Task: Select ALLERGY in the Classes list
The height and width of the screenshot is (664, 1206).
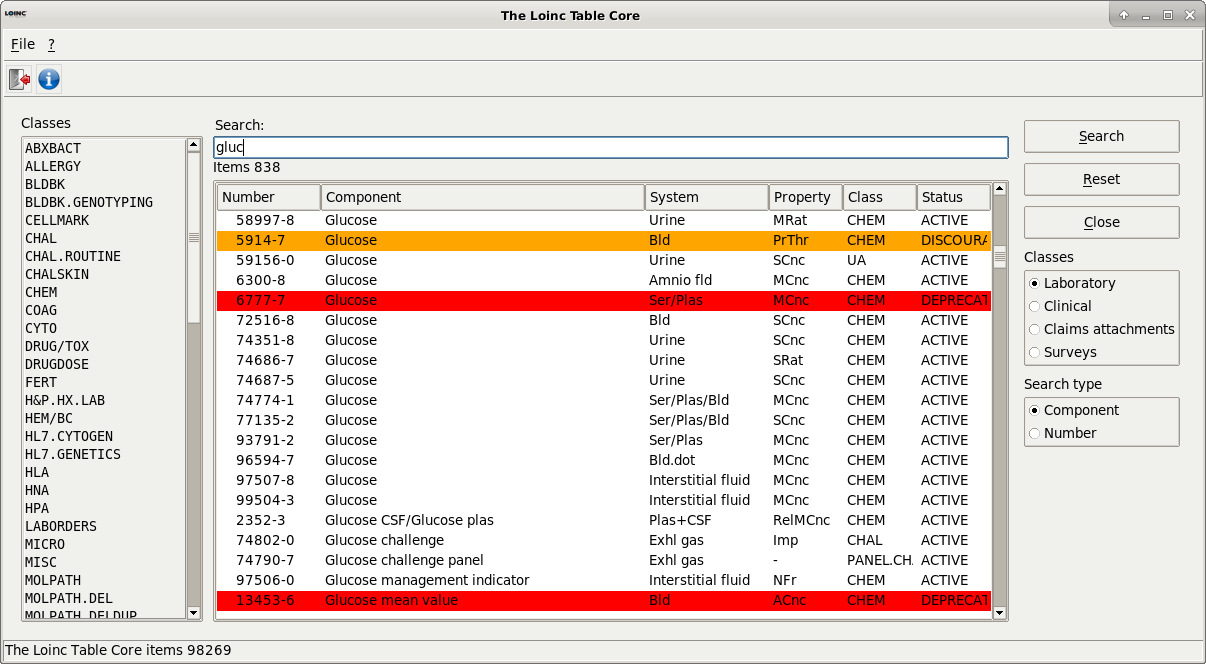Action: click(104, 166)
